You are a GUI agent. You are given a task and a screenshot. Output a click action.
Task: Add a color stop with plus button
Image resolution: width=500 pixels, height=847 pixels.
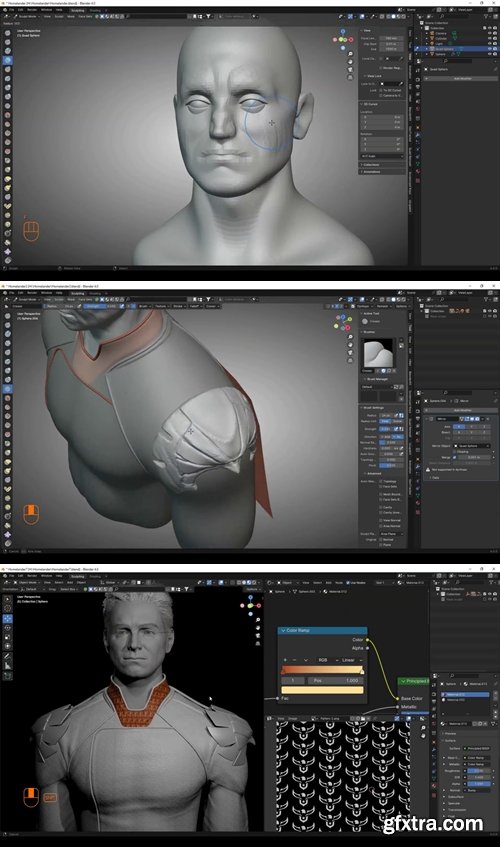[x=285, y=660]
